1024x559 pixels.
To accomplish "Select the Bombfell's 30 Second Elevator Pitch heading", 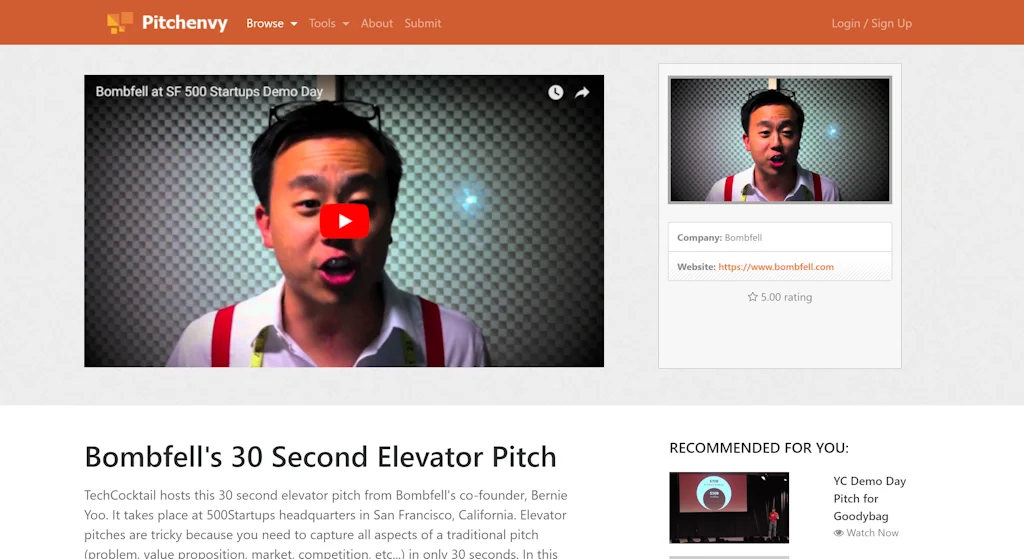I will click(x=321, y=456).
